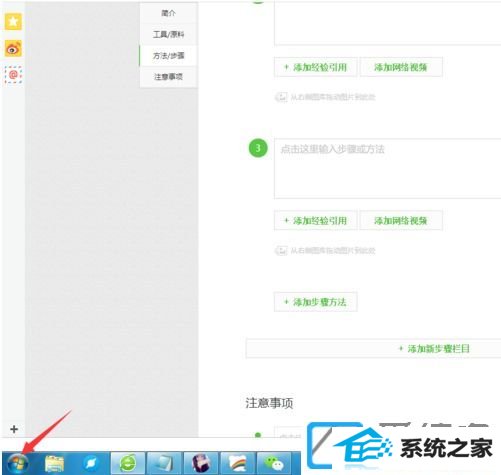Open the file explorer folder taskbar icon
Image resolution: width=501 pixels, height=475 pixels.
pos(54,464)
